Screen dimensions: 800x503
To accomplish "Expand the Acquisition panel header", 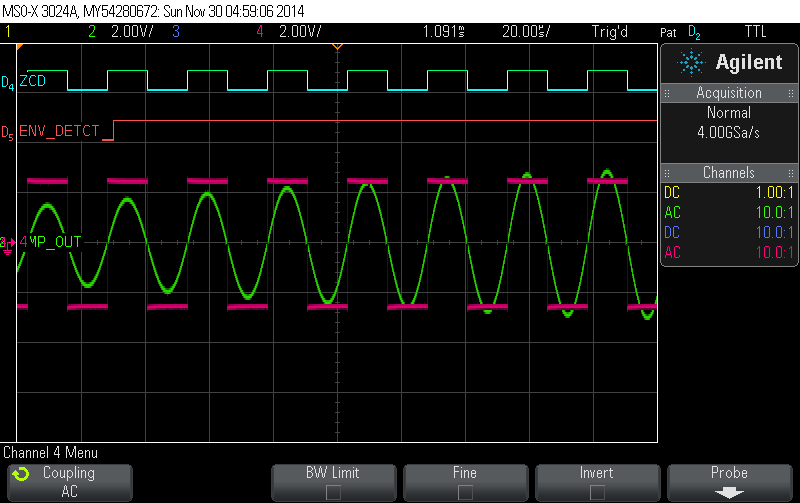I will [729, 93].
